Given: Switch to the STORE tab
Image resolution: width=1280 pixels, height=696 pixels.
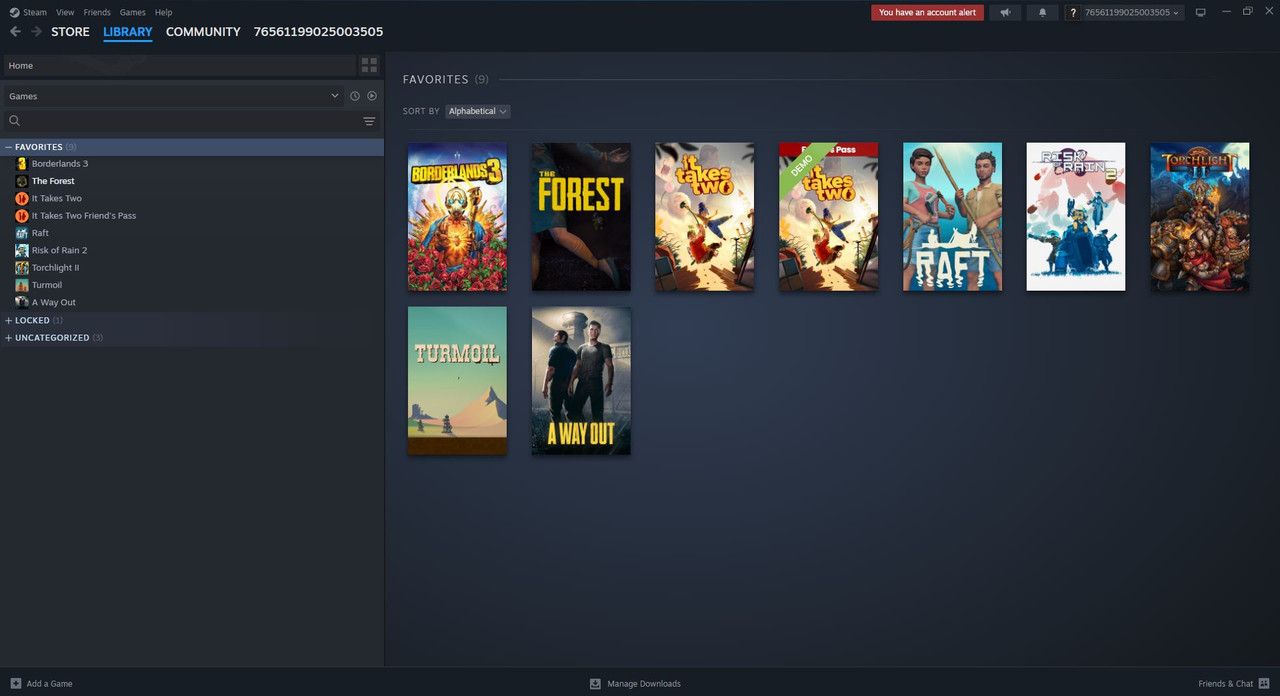Looking at the screenshot, I should click(70, 32).
